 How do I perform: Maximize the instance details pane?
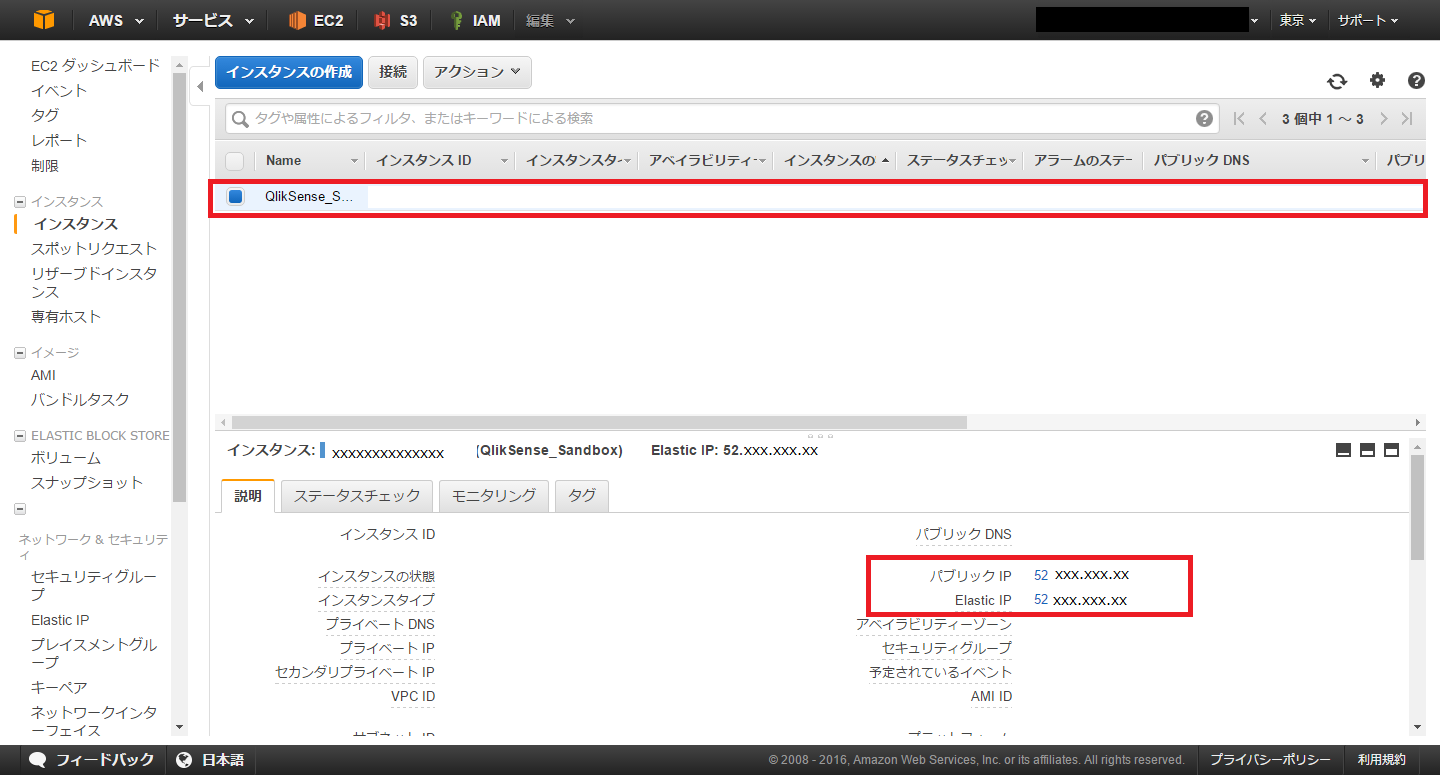1391,450
